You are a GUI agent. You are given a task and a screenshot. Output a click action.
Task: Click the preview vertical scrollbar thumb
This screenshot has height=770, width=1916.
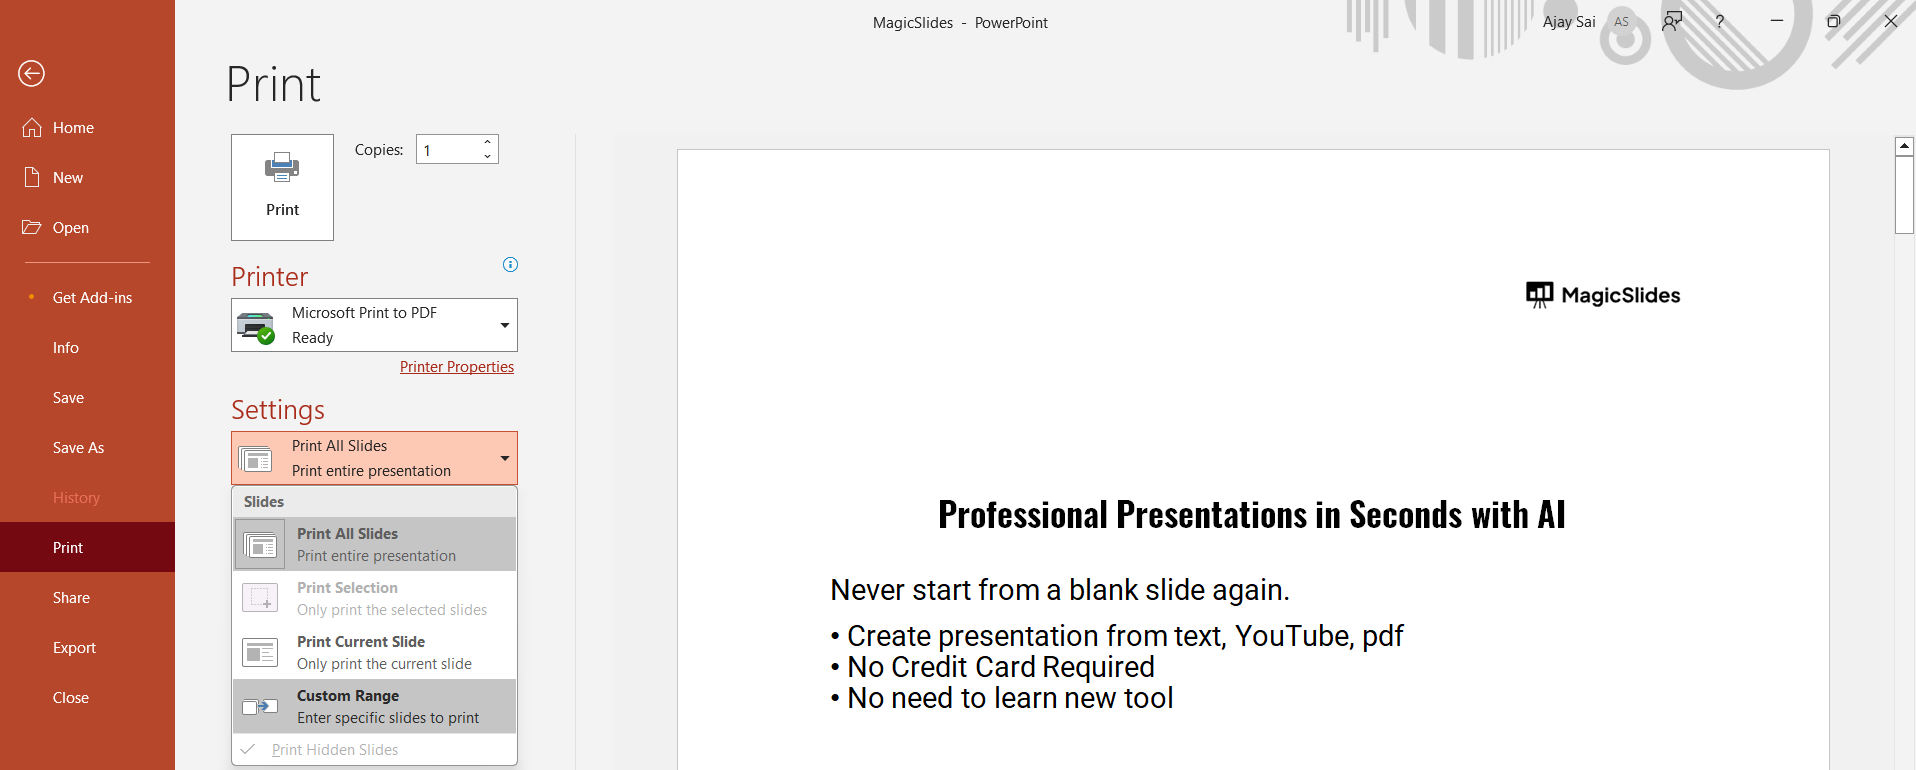pos(1904,195)
